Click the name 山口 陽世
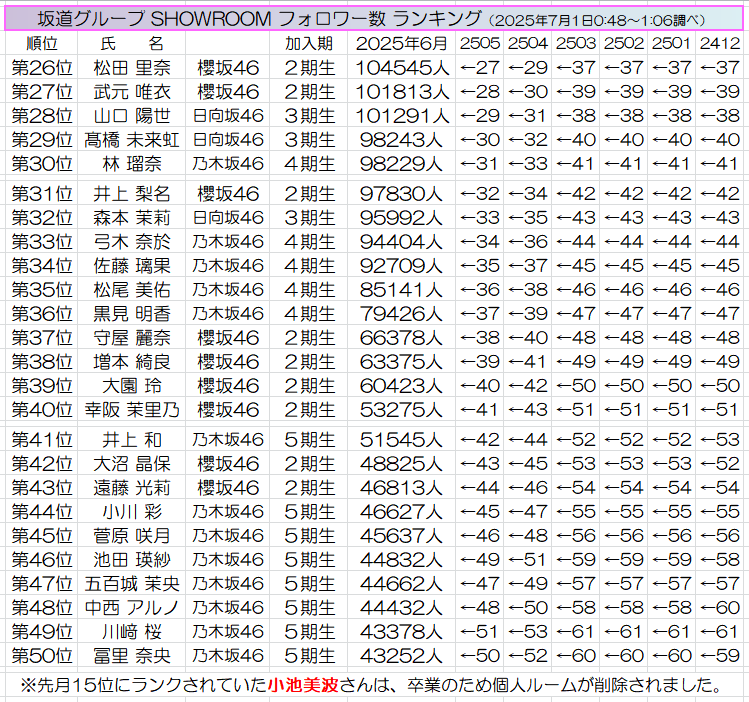This screenshot has width=749, height=702. tap(132, 116)
